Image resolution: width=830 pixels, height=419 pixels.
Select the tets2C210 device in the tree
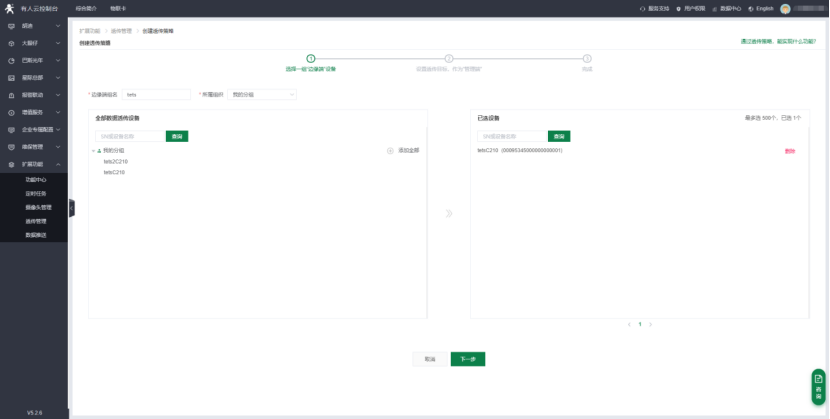pos(116,161)
